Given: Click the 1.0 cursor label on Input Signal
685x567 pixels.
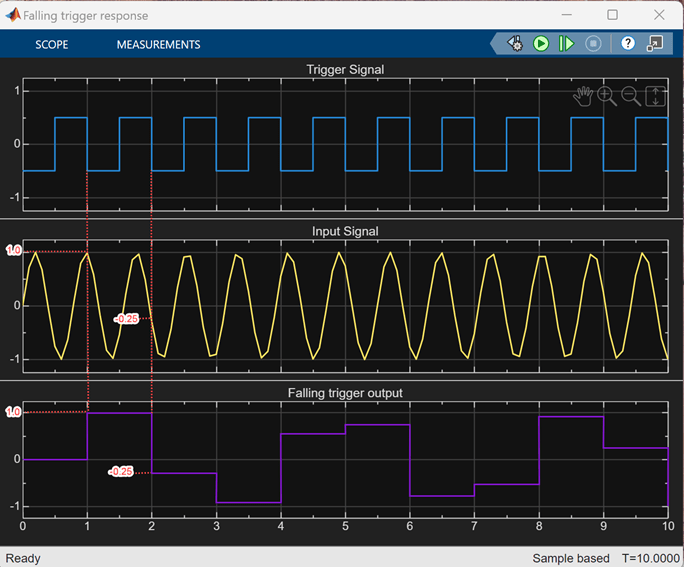Looking at the screenshot, I should (x=13, y=251).
